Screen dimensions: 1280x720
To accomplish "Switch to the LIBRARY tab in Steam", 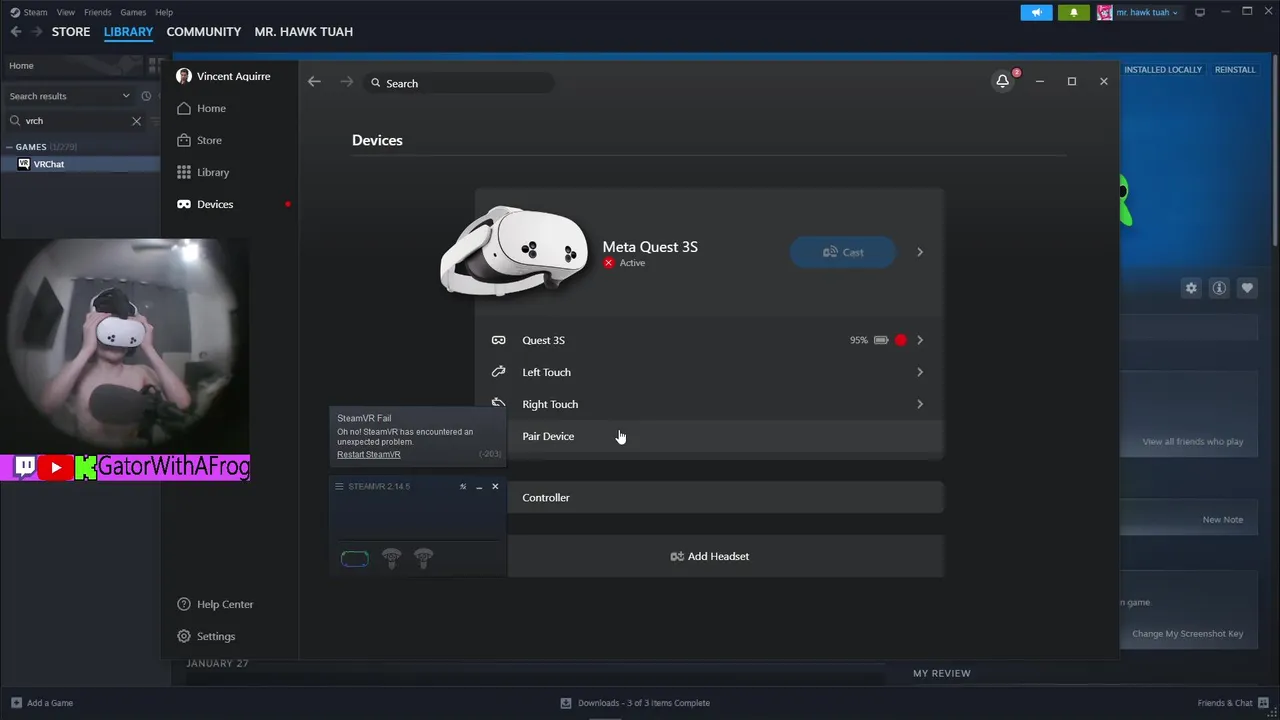I will pyautogui.click(x=128, y=32).
